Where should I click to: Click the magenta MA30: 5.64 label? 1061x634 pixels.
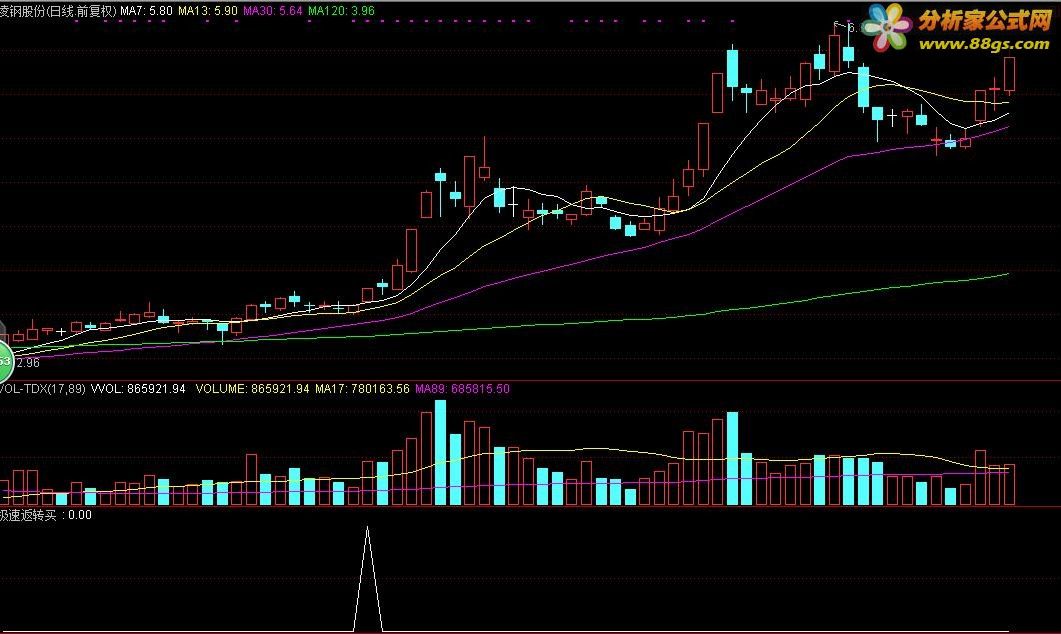[x=273, y=11]
